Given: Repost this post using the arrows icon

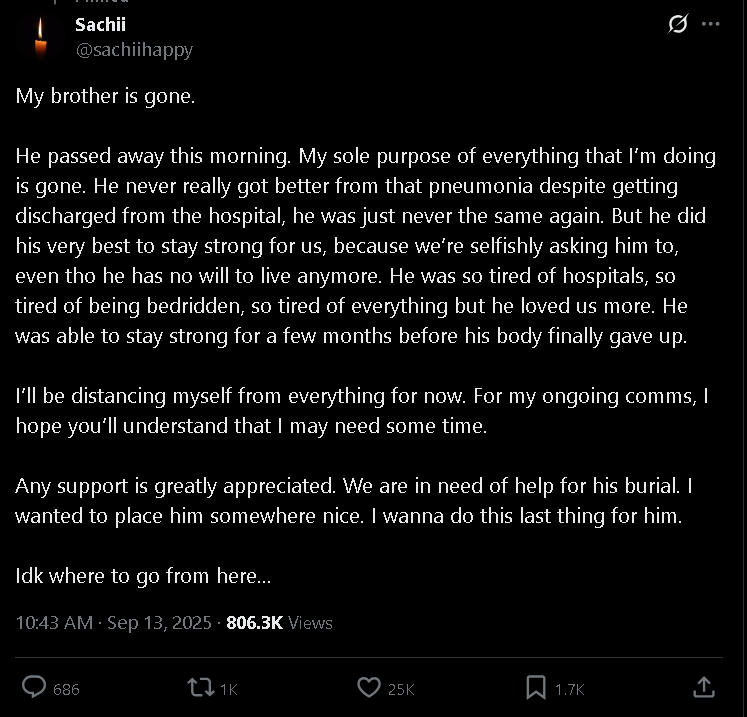Looking at the screenshot, I should pyautogui.click(x=200, y=687).
